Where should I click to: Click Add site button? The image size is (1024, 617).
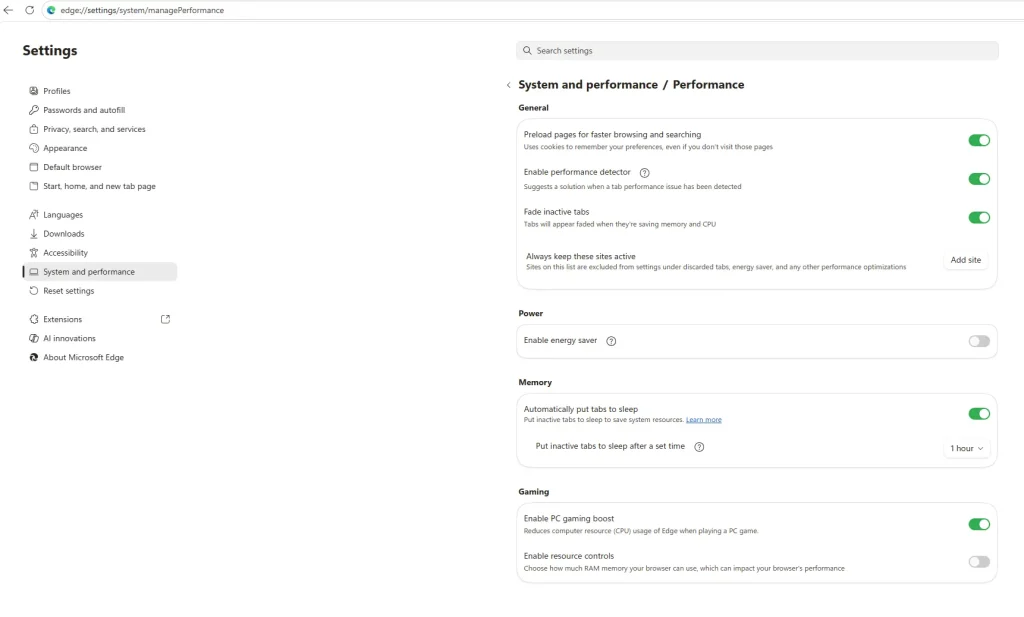pyautogui.click(x=965, y=260)
